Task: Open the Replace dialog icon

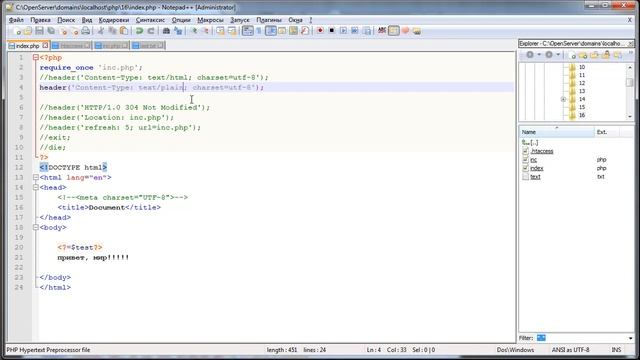Action: click(178, 31)
